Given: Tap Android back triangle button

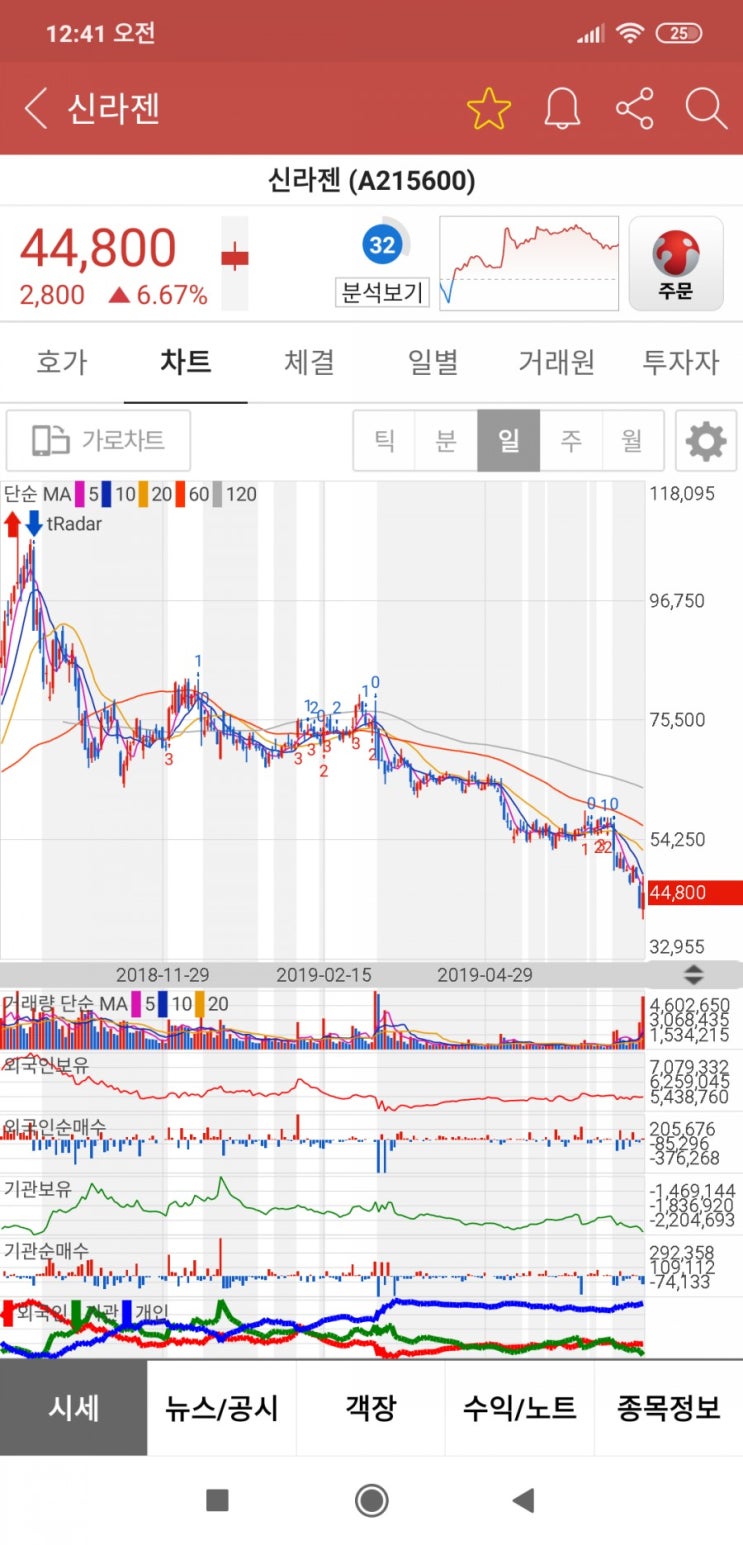Looking at the screenshot, I should pos(523,1500).
